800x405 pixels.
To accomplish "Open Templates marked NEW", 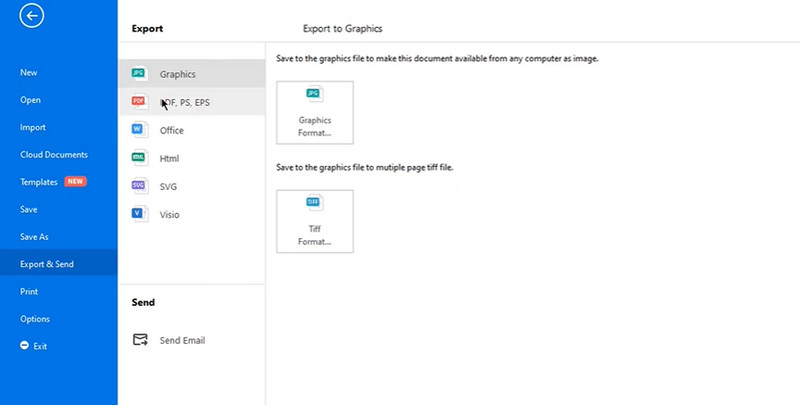I will click(40, 182).
